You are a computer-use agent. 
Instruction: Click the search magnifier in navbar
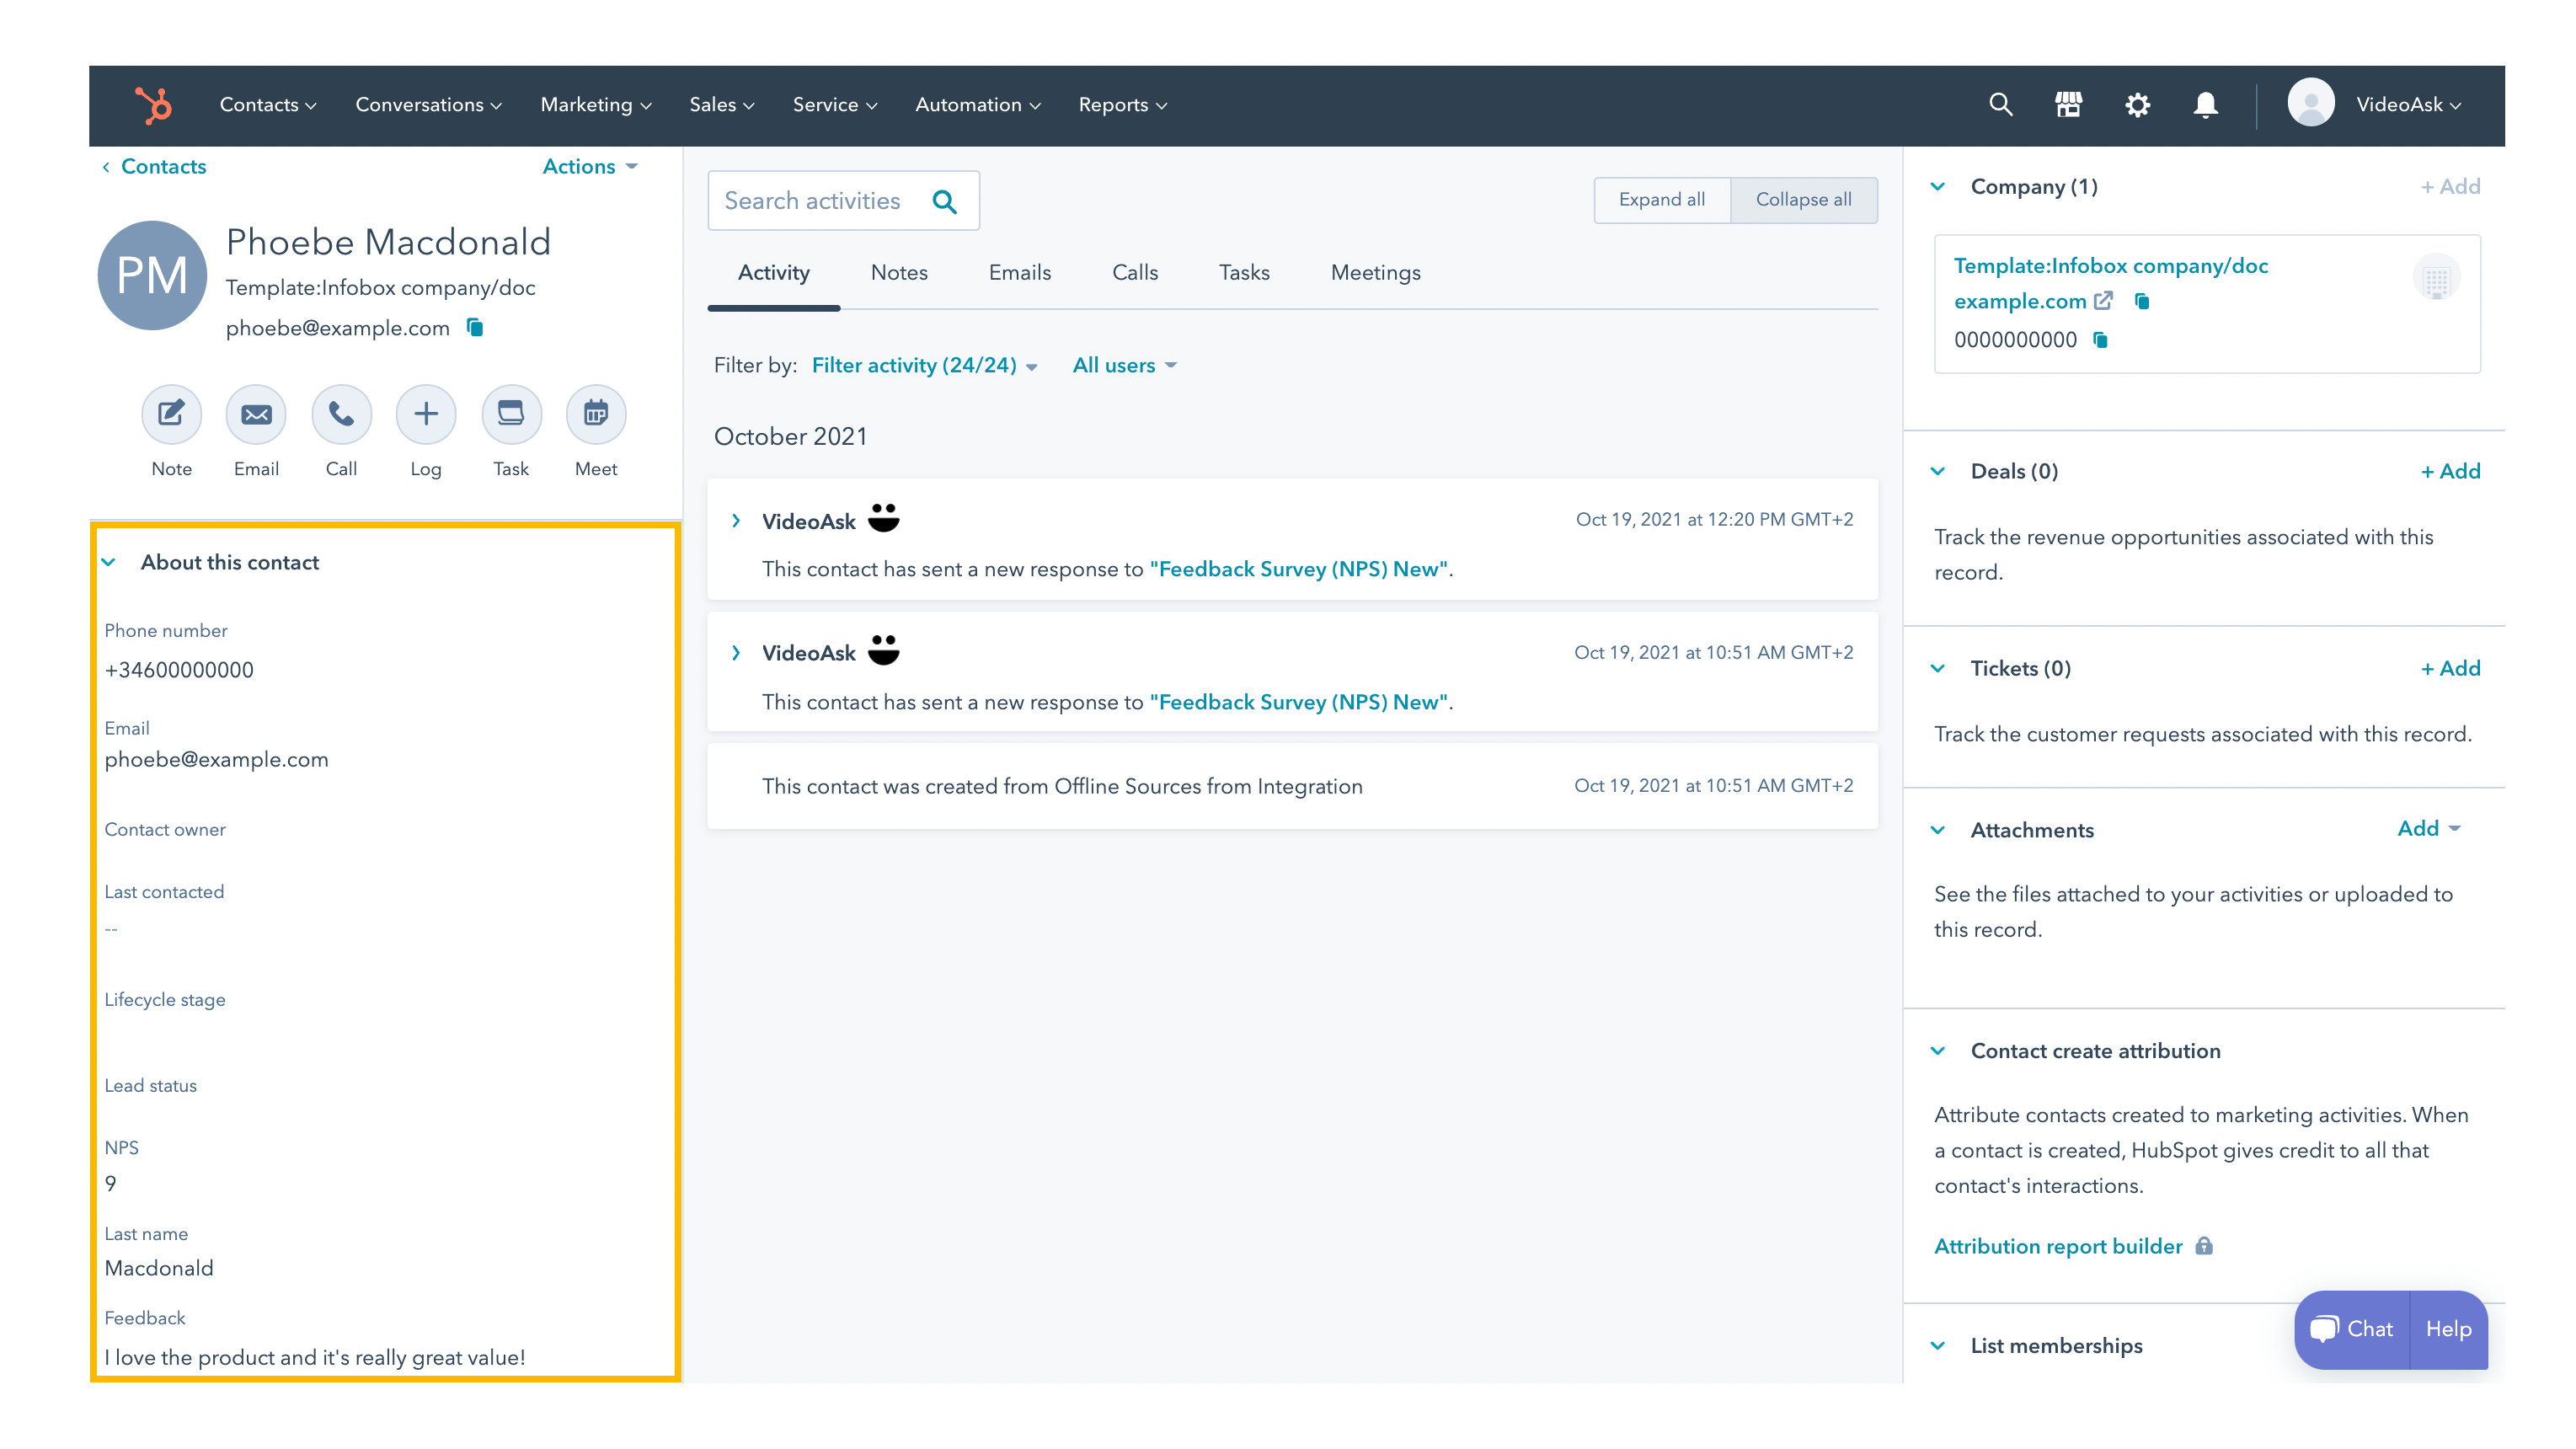click(2000, 104)
